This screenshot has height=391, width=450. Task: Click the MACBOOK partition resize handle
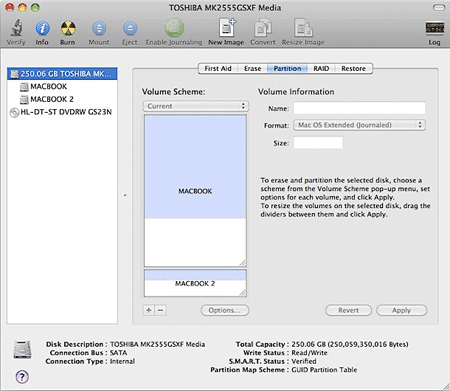tap(243, 263)
